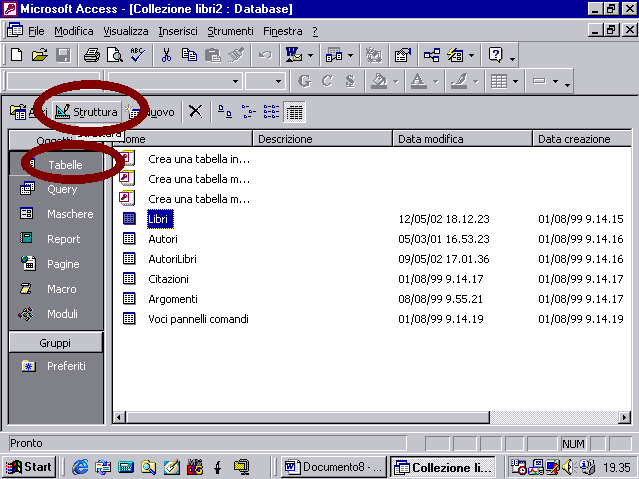639x479 pixels.
Task: Expand the font color dropdown arrow
Action: 436,82
